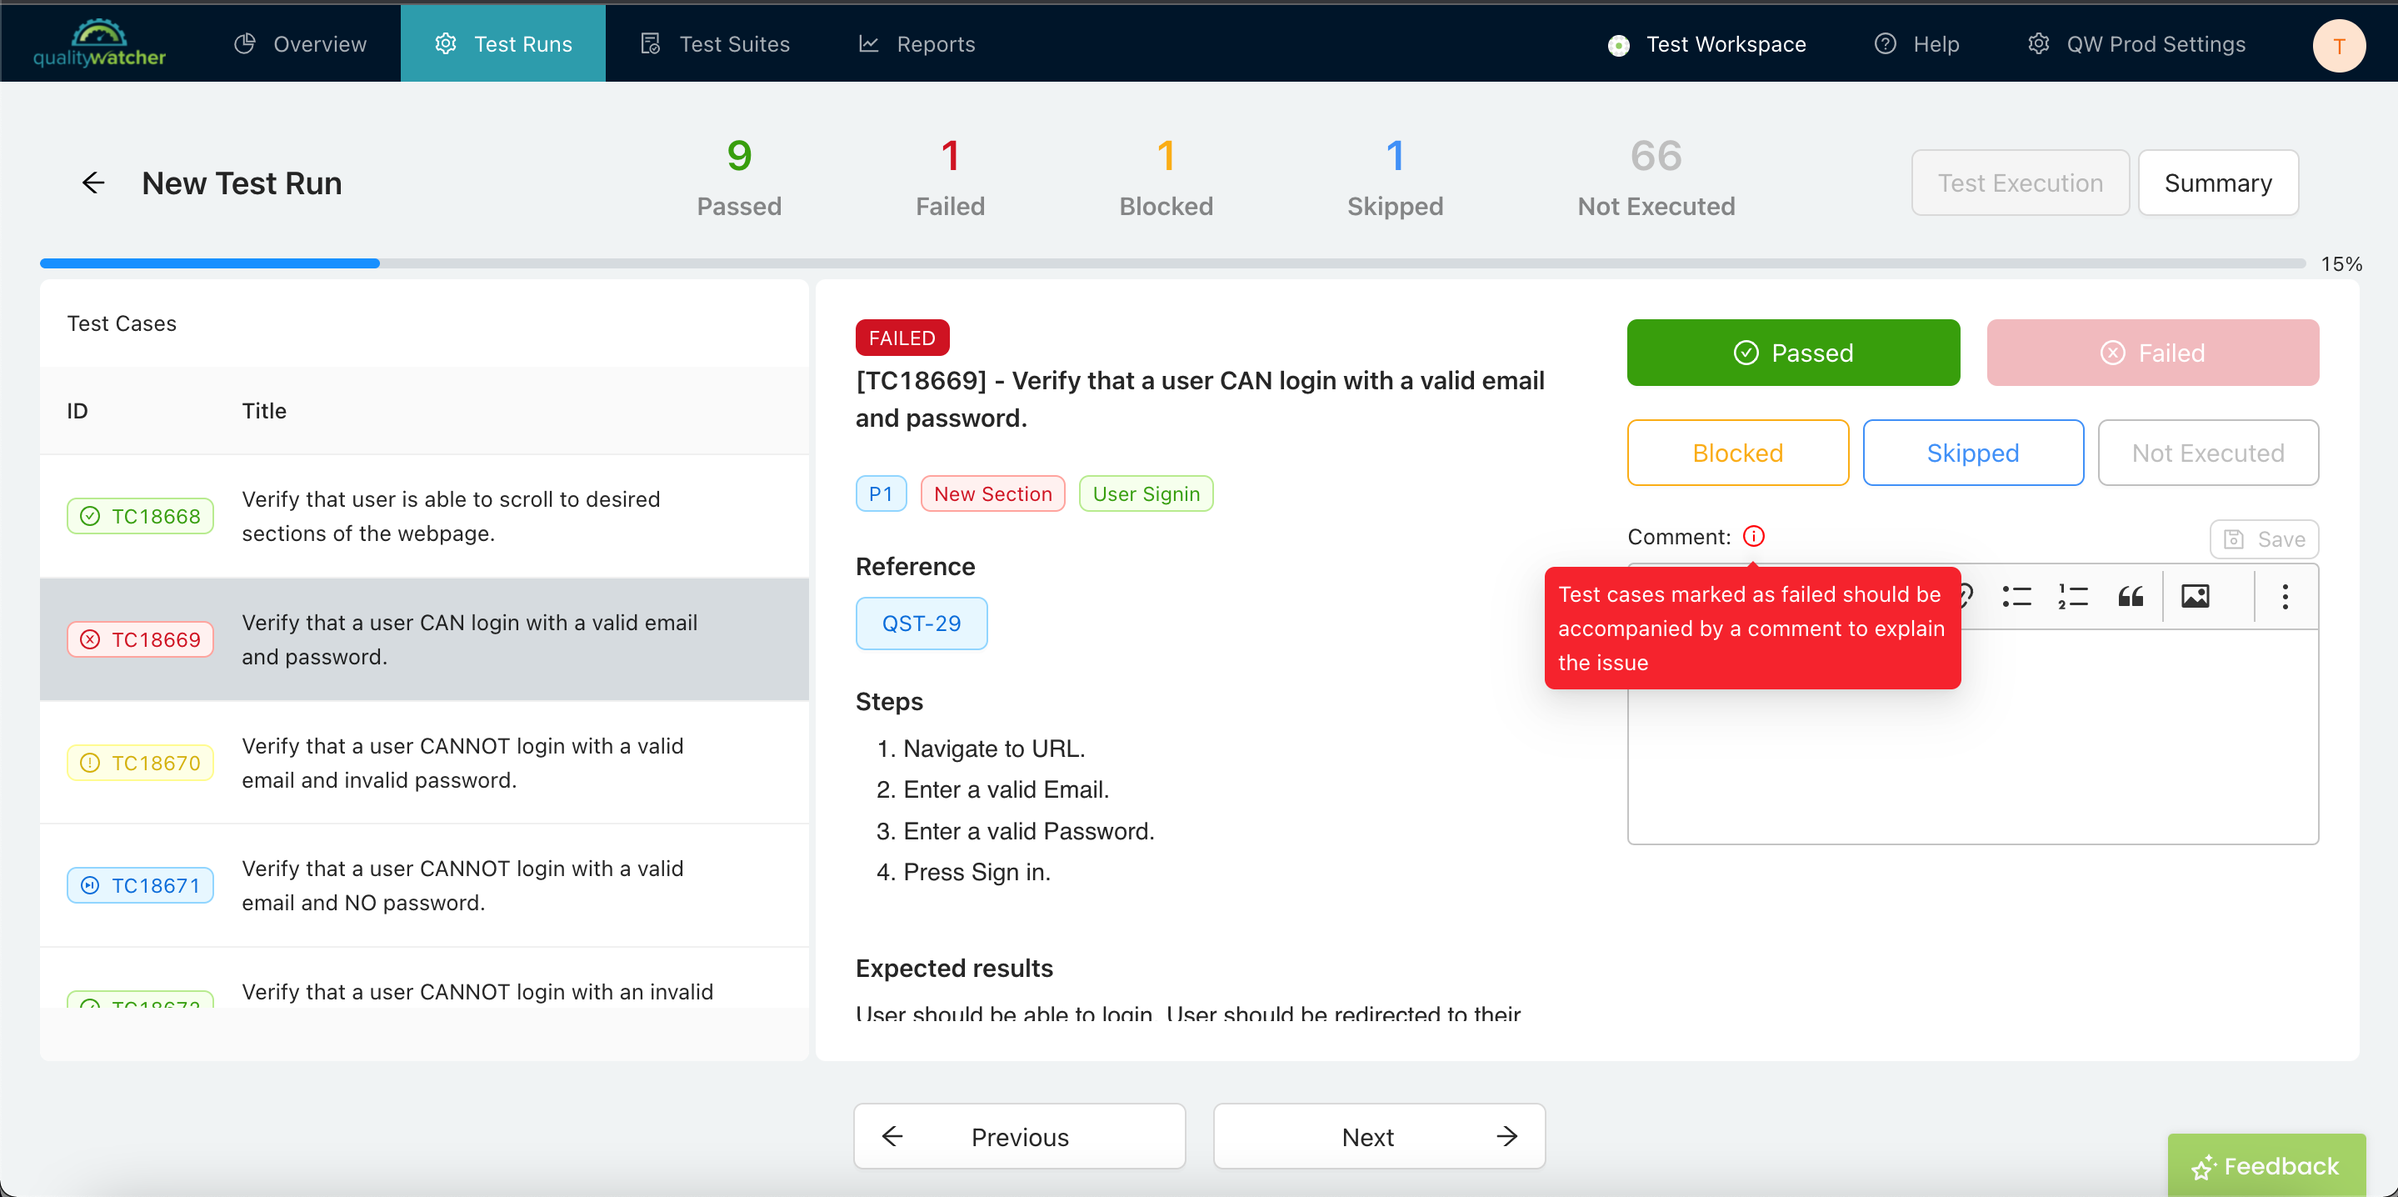
Task: Select test case TC18669 badge
Action: coord(140,639)
